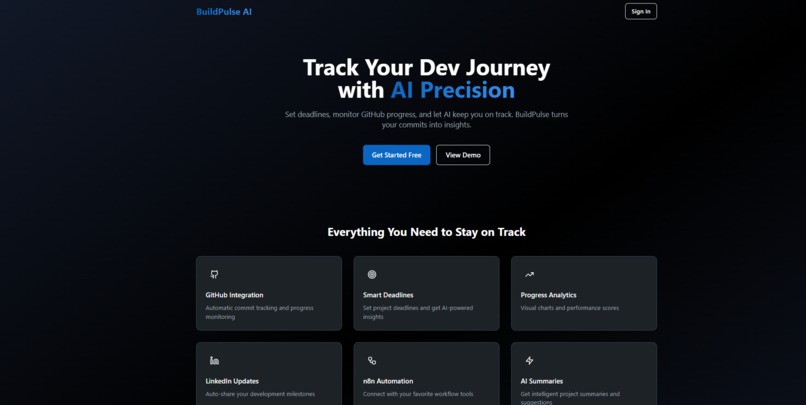Click Get Started Free button
Screen dimensions: 806x405
click(396, 155)
